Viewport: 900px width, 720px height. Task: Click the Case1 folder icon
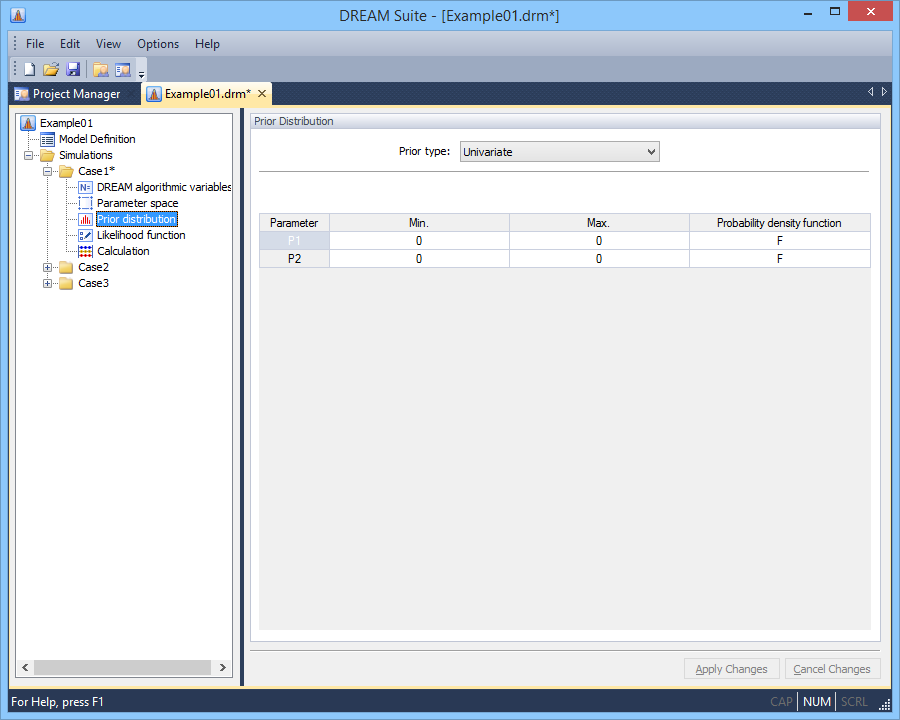67,171
